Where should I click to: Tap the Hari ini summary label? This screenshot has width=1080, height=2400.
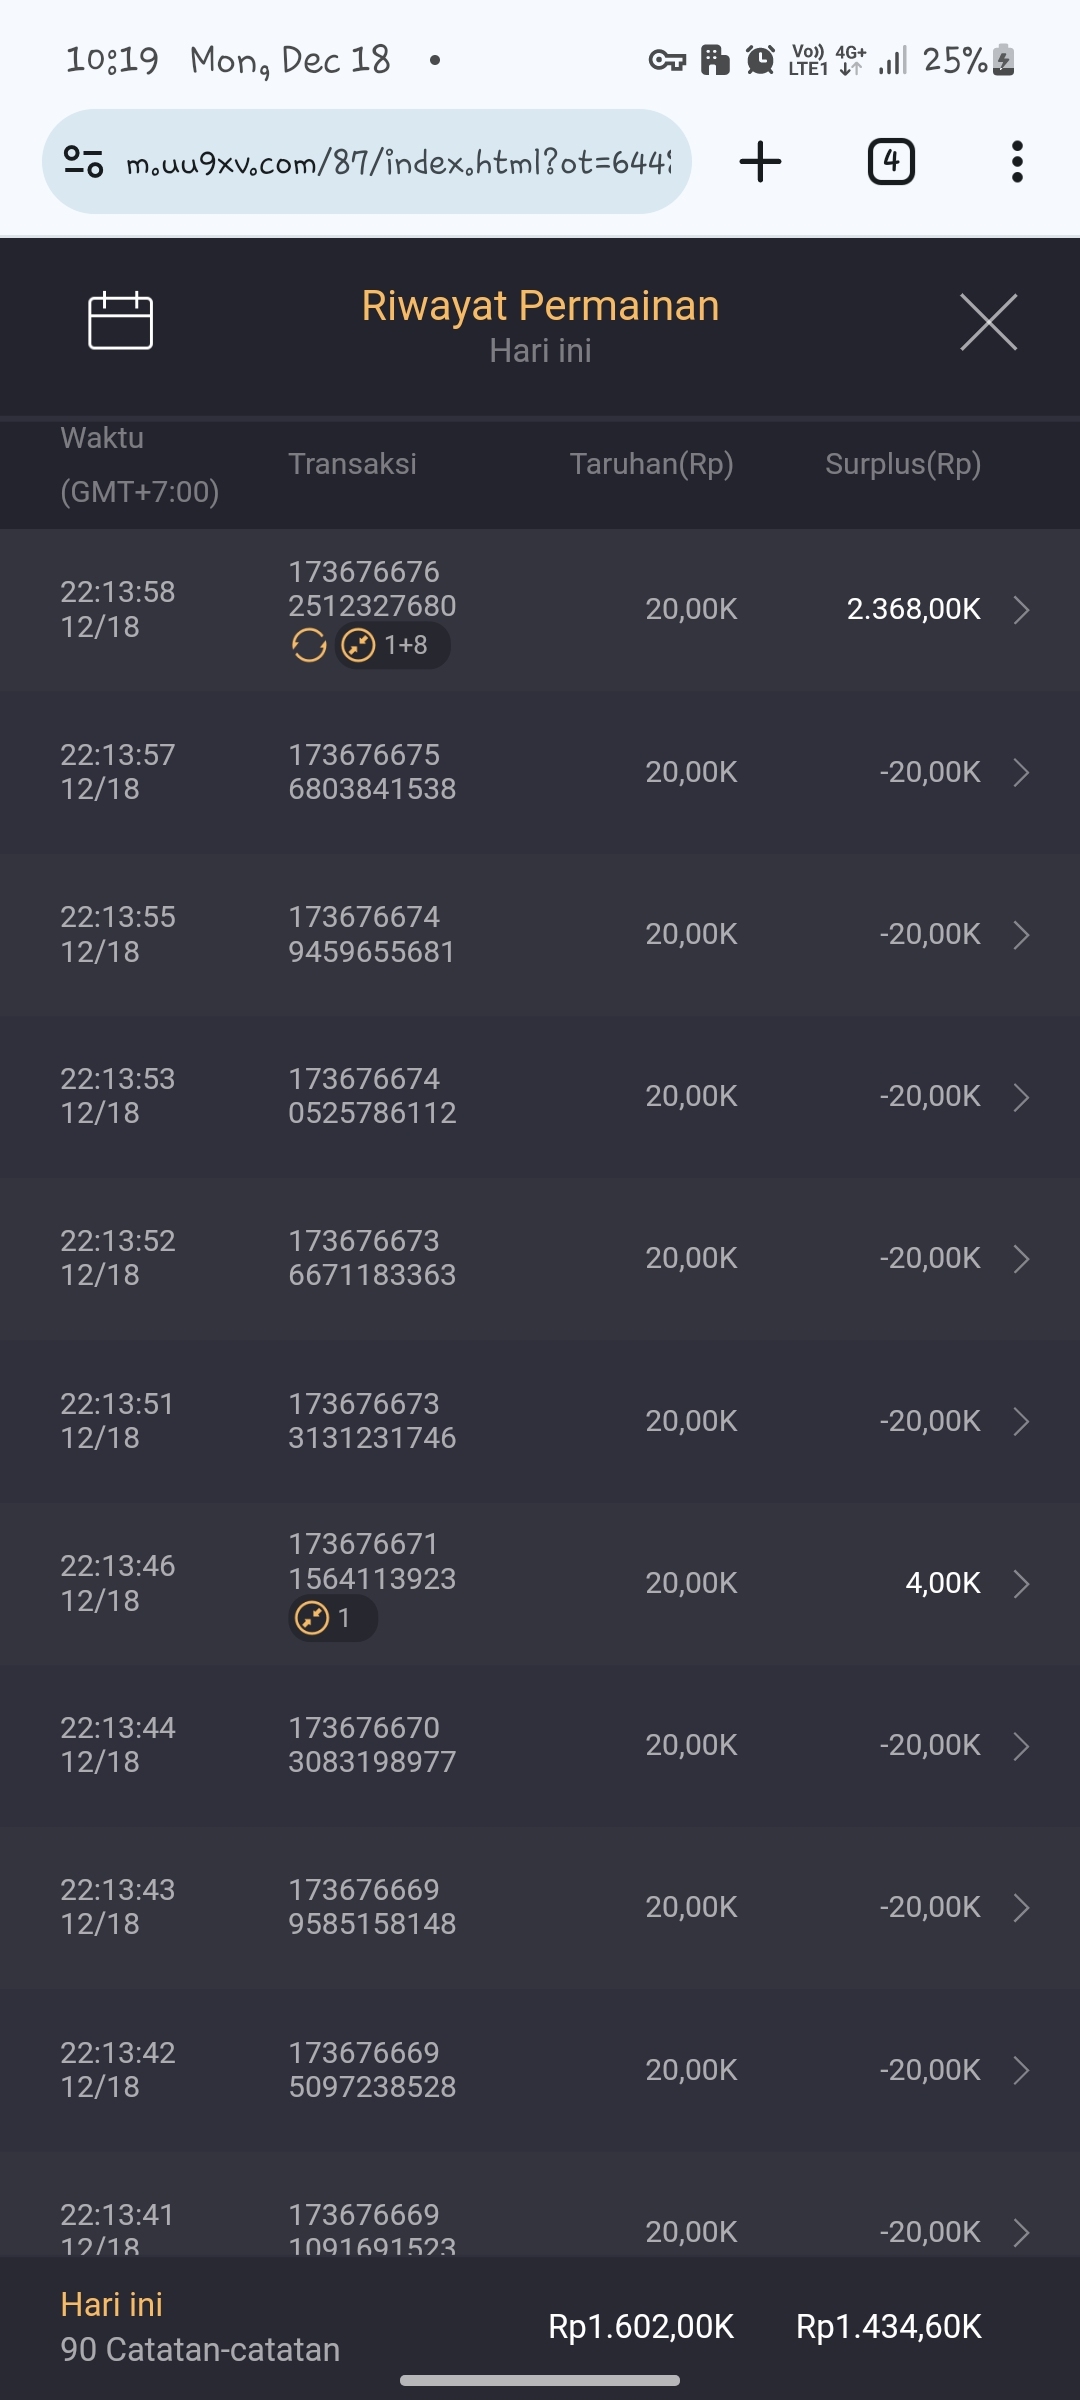(111, 2305)
